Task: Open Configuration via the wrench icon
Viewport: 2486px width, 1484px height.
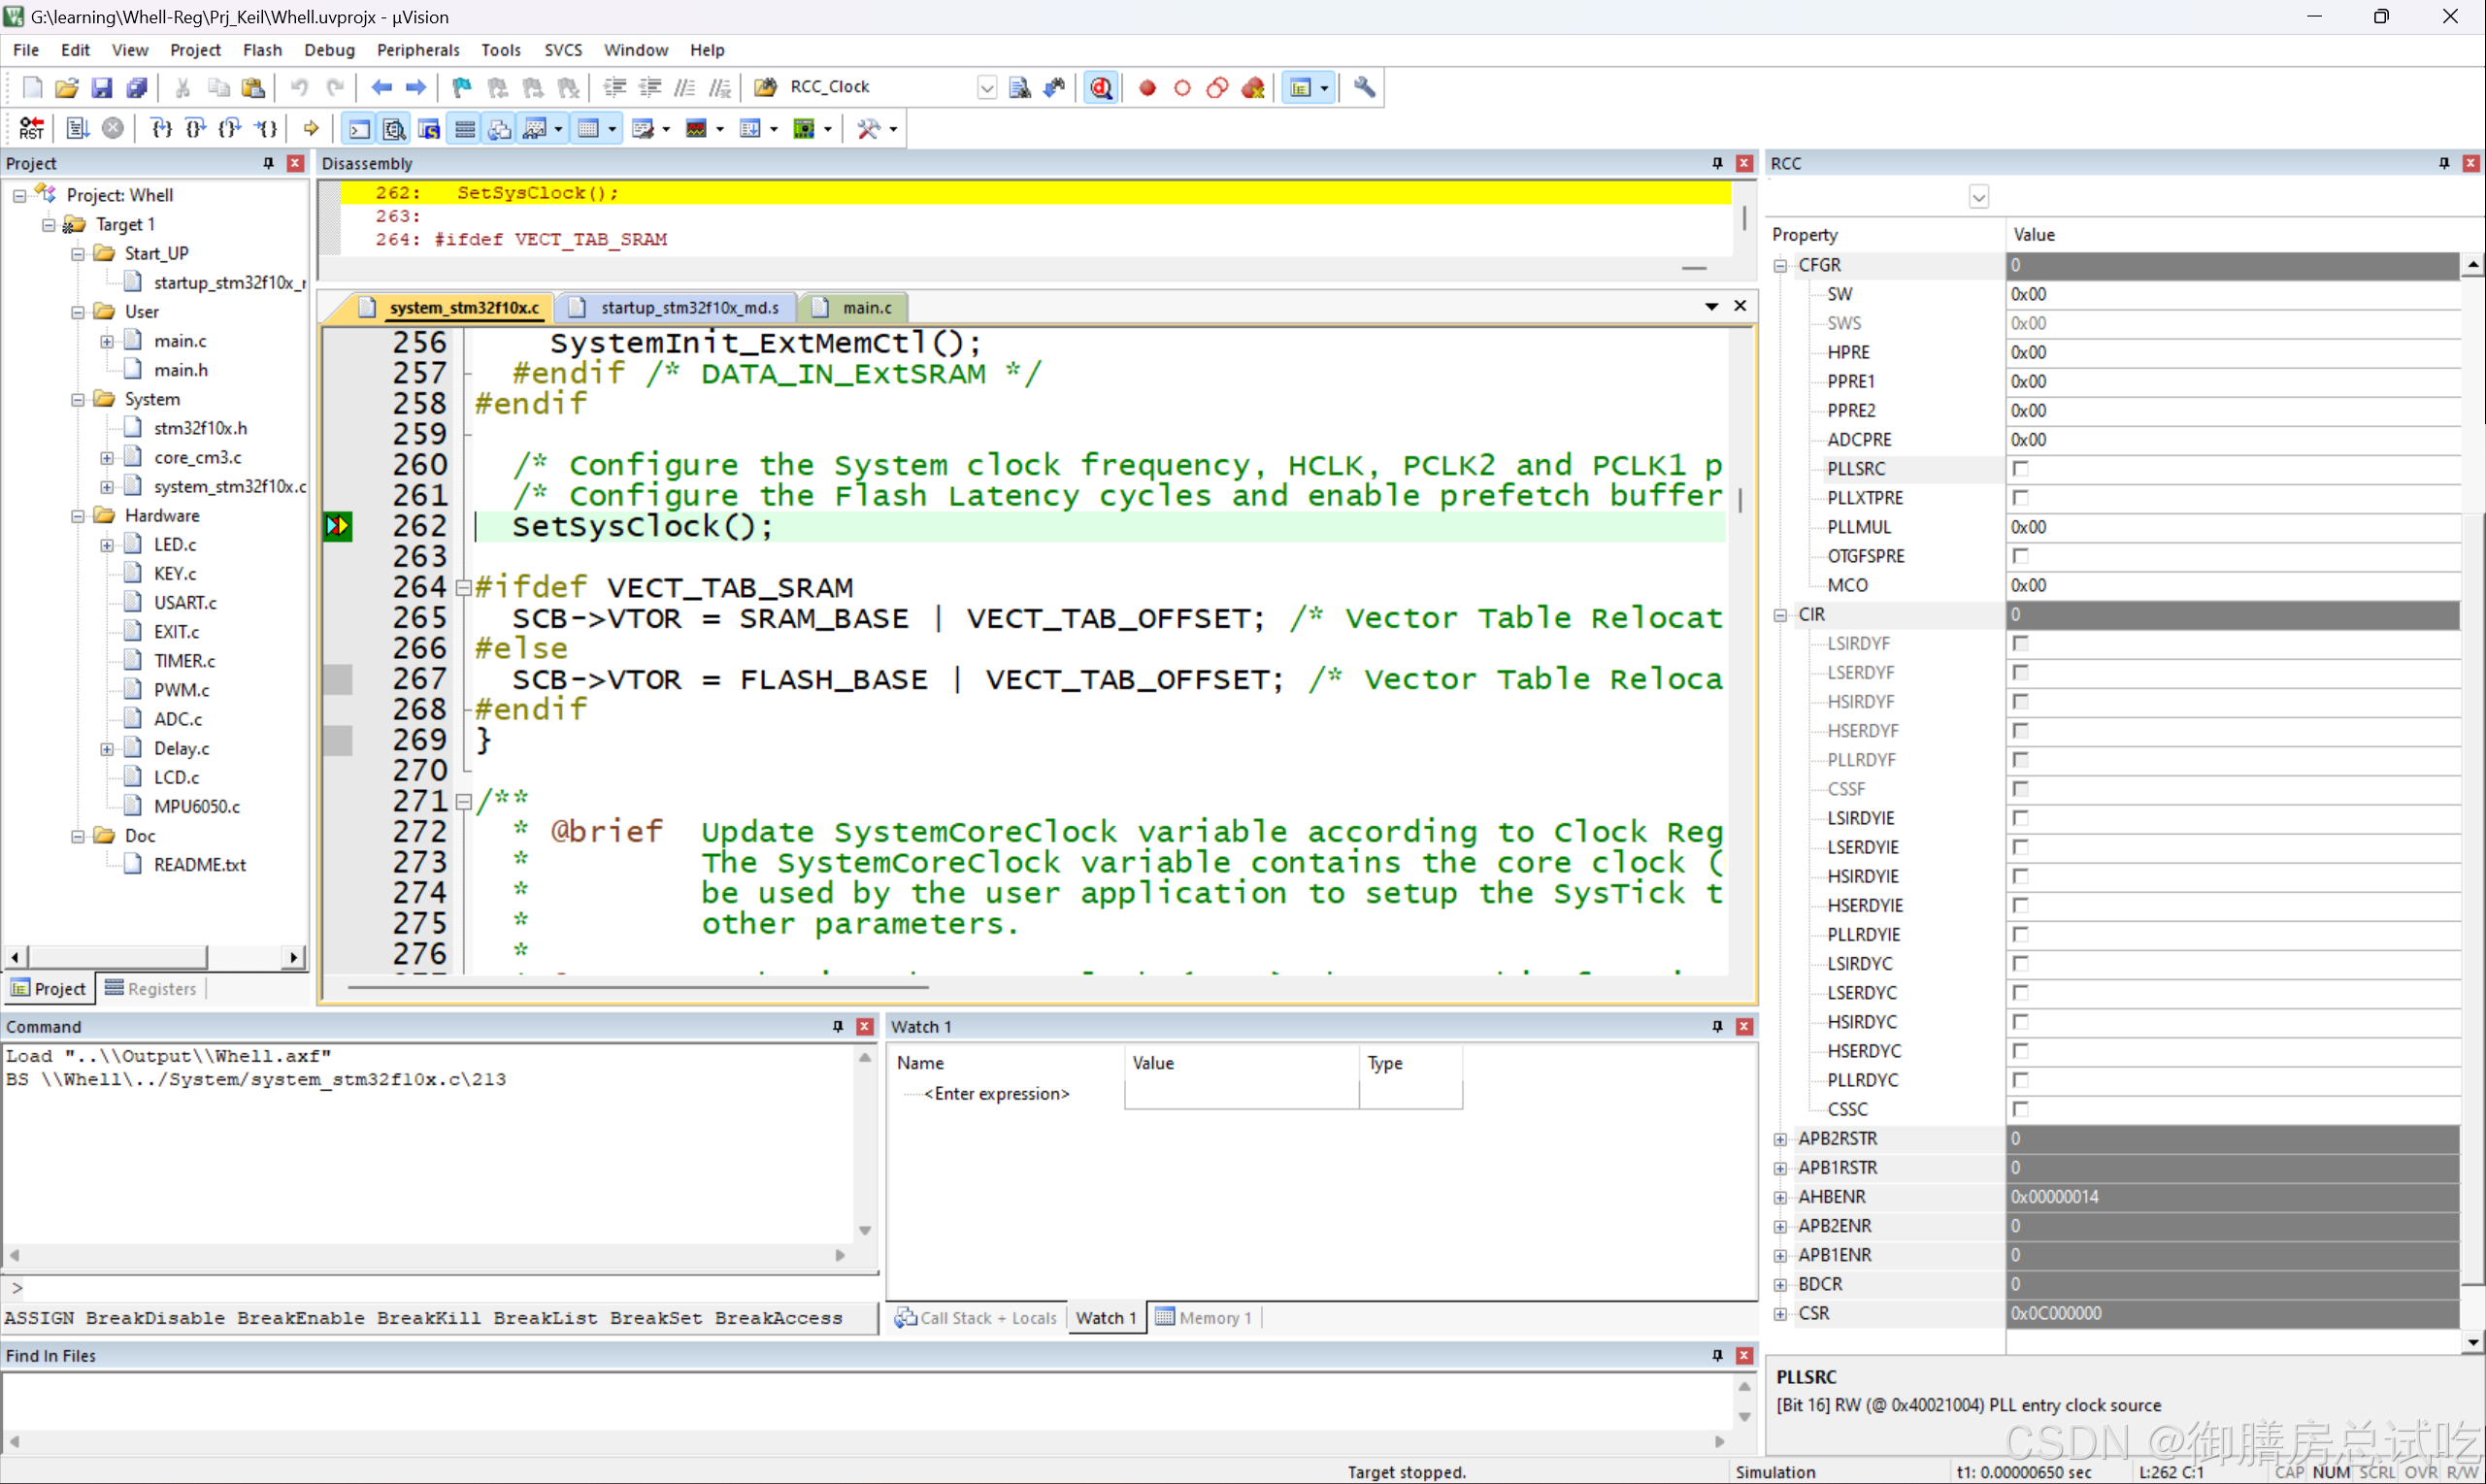Action: 1364,87
